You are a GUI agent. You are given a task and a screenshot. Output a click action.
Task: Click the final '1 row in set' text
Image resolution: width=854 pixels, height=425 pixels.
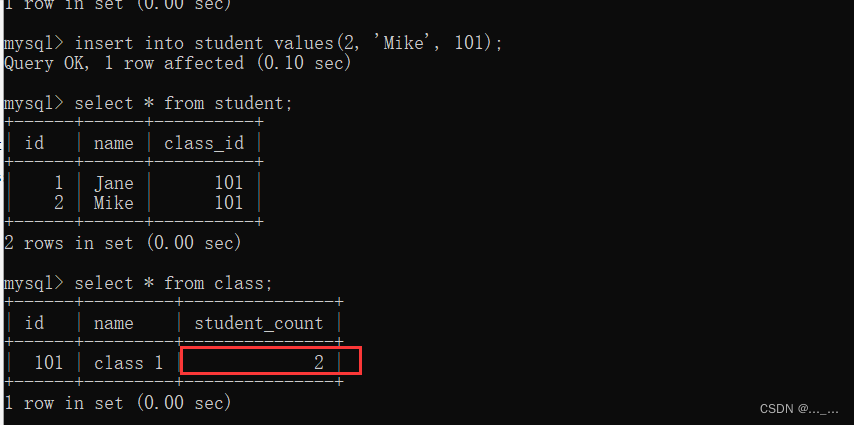click(x=117, y=403)
